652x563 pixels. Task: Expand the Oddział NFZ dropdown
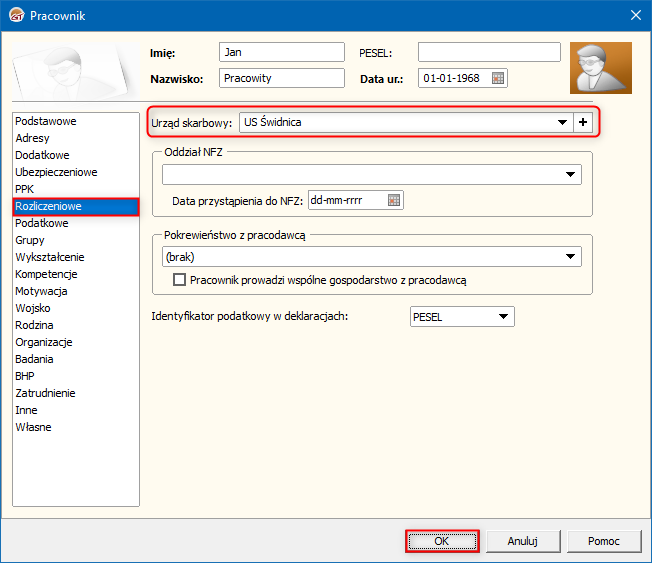coord(570,174)
